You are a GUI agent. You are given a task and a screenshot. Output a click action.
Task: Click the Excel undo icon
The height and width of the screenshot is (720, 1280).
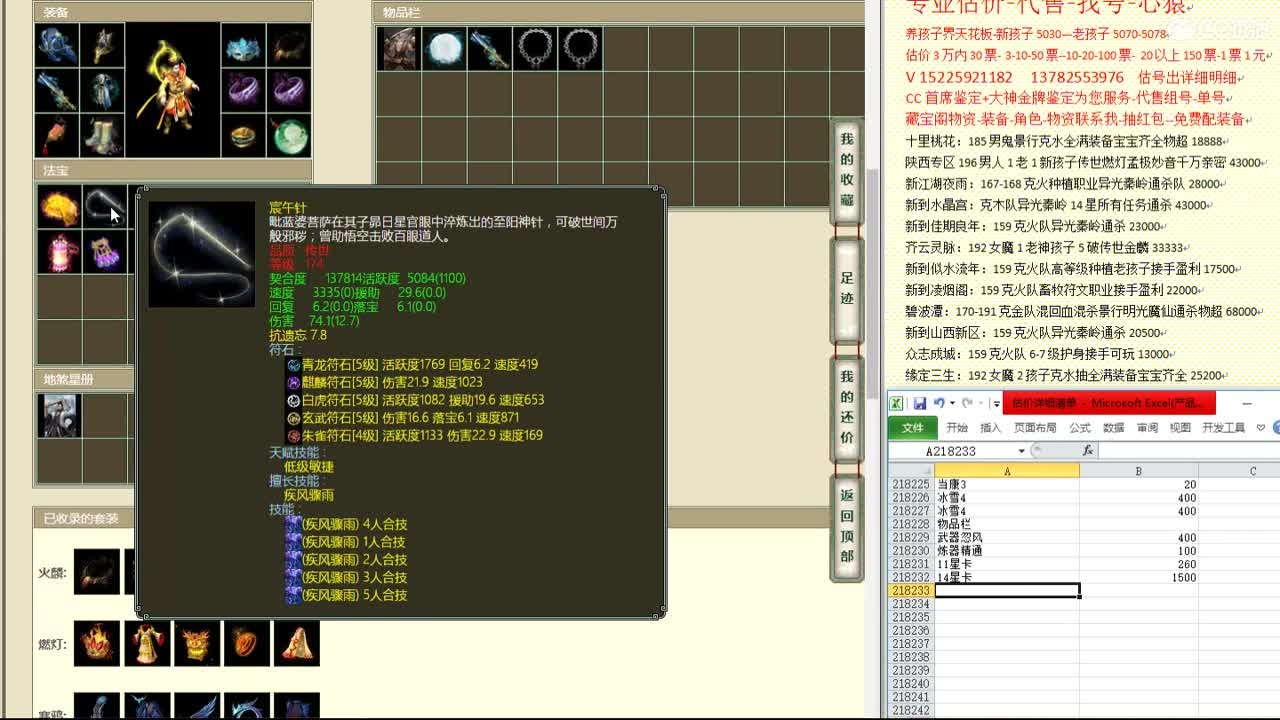[x=939, y=403]
